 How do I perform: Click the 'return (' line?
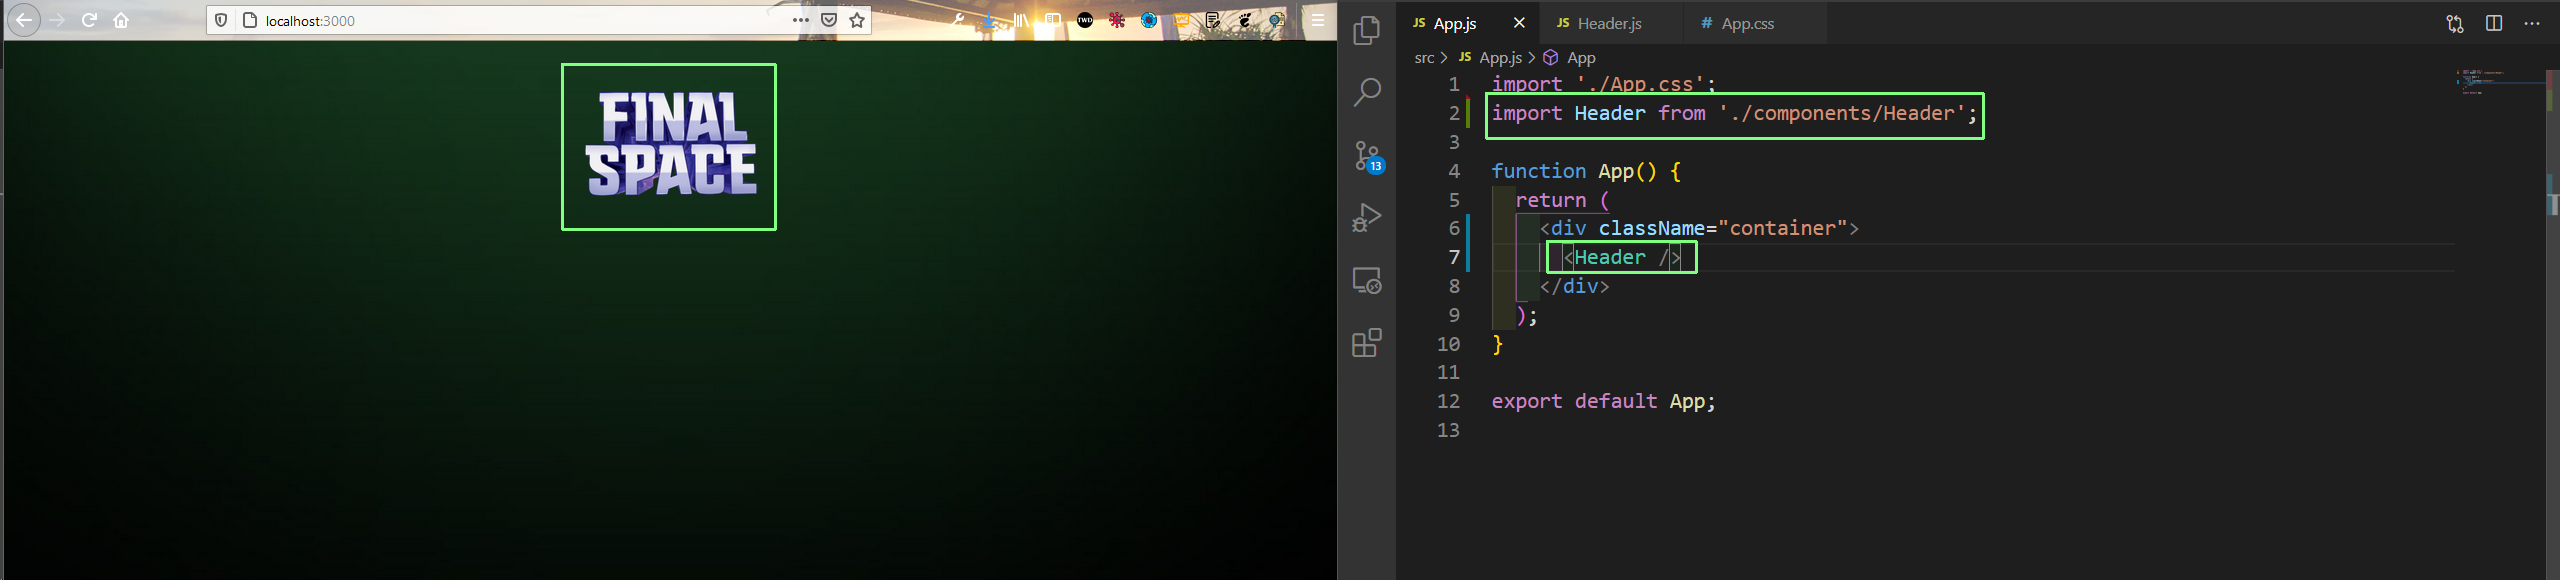click(1562, 200)
